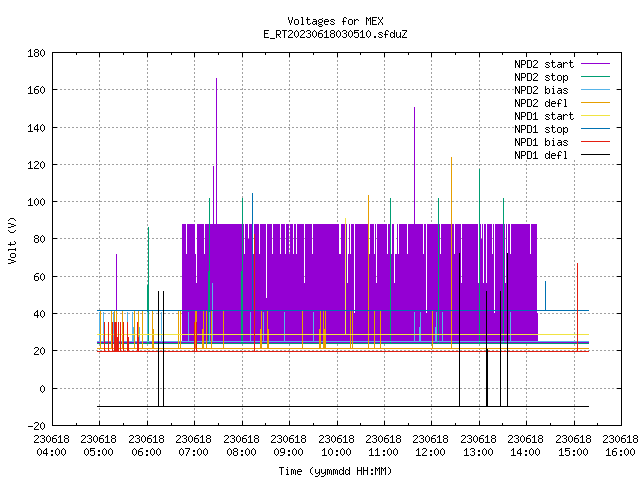
Task: Click the x-axis tick label 11:00
Action: click(x=384, y=452)
